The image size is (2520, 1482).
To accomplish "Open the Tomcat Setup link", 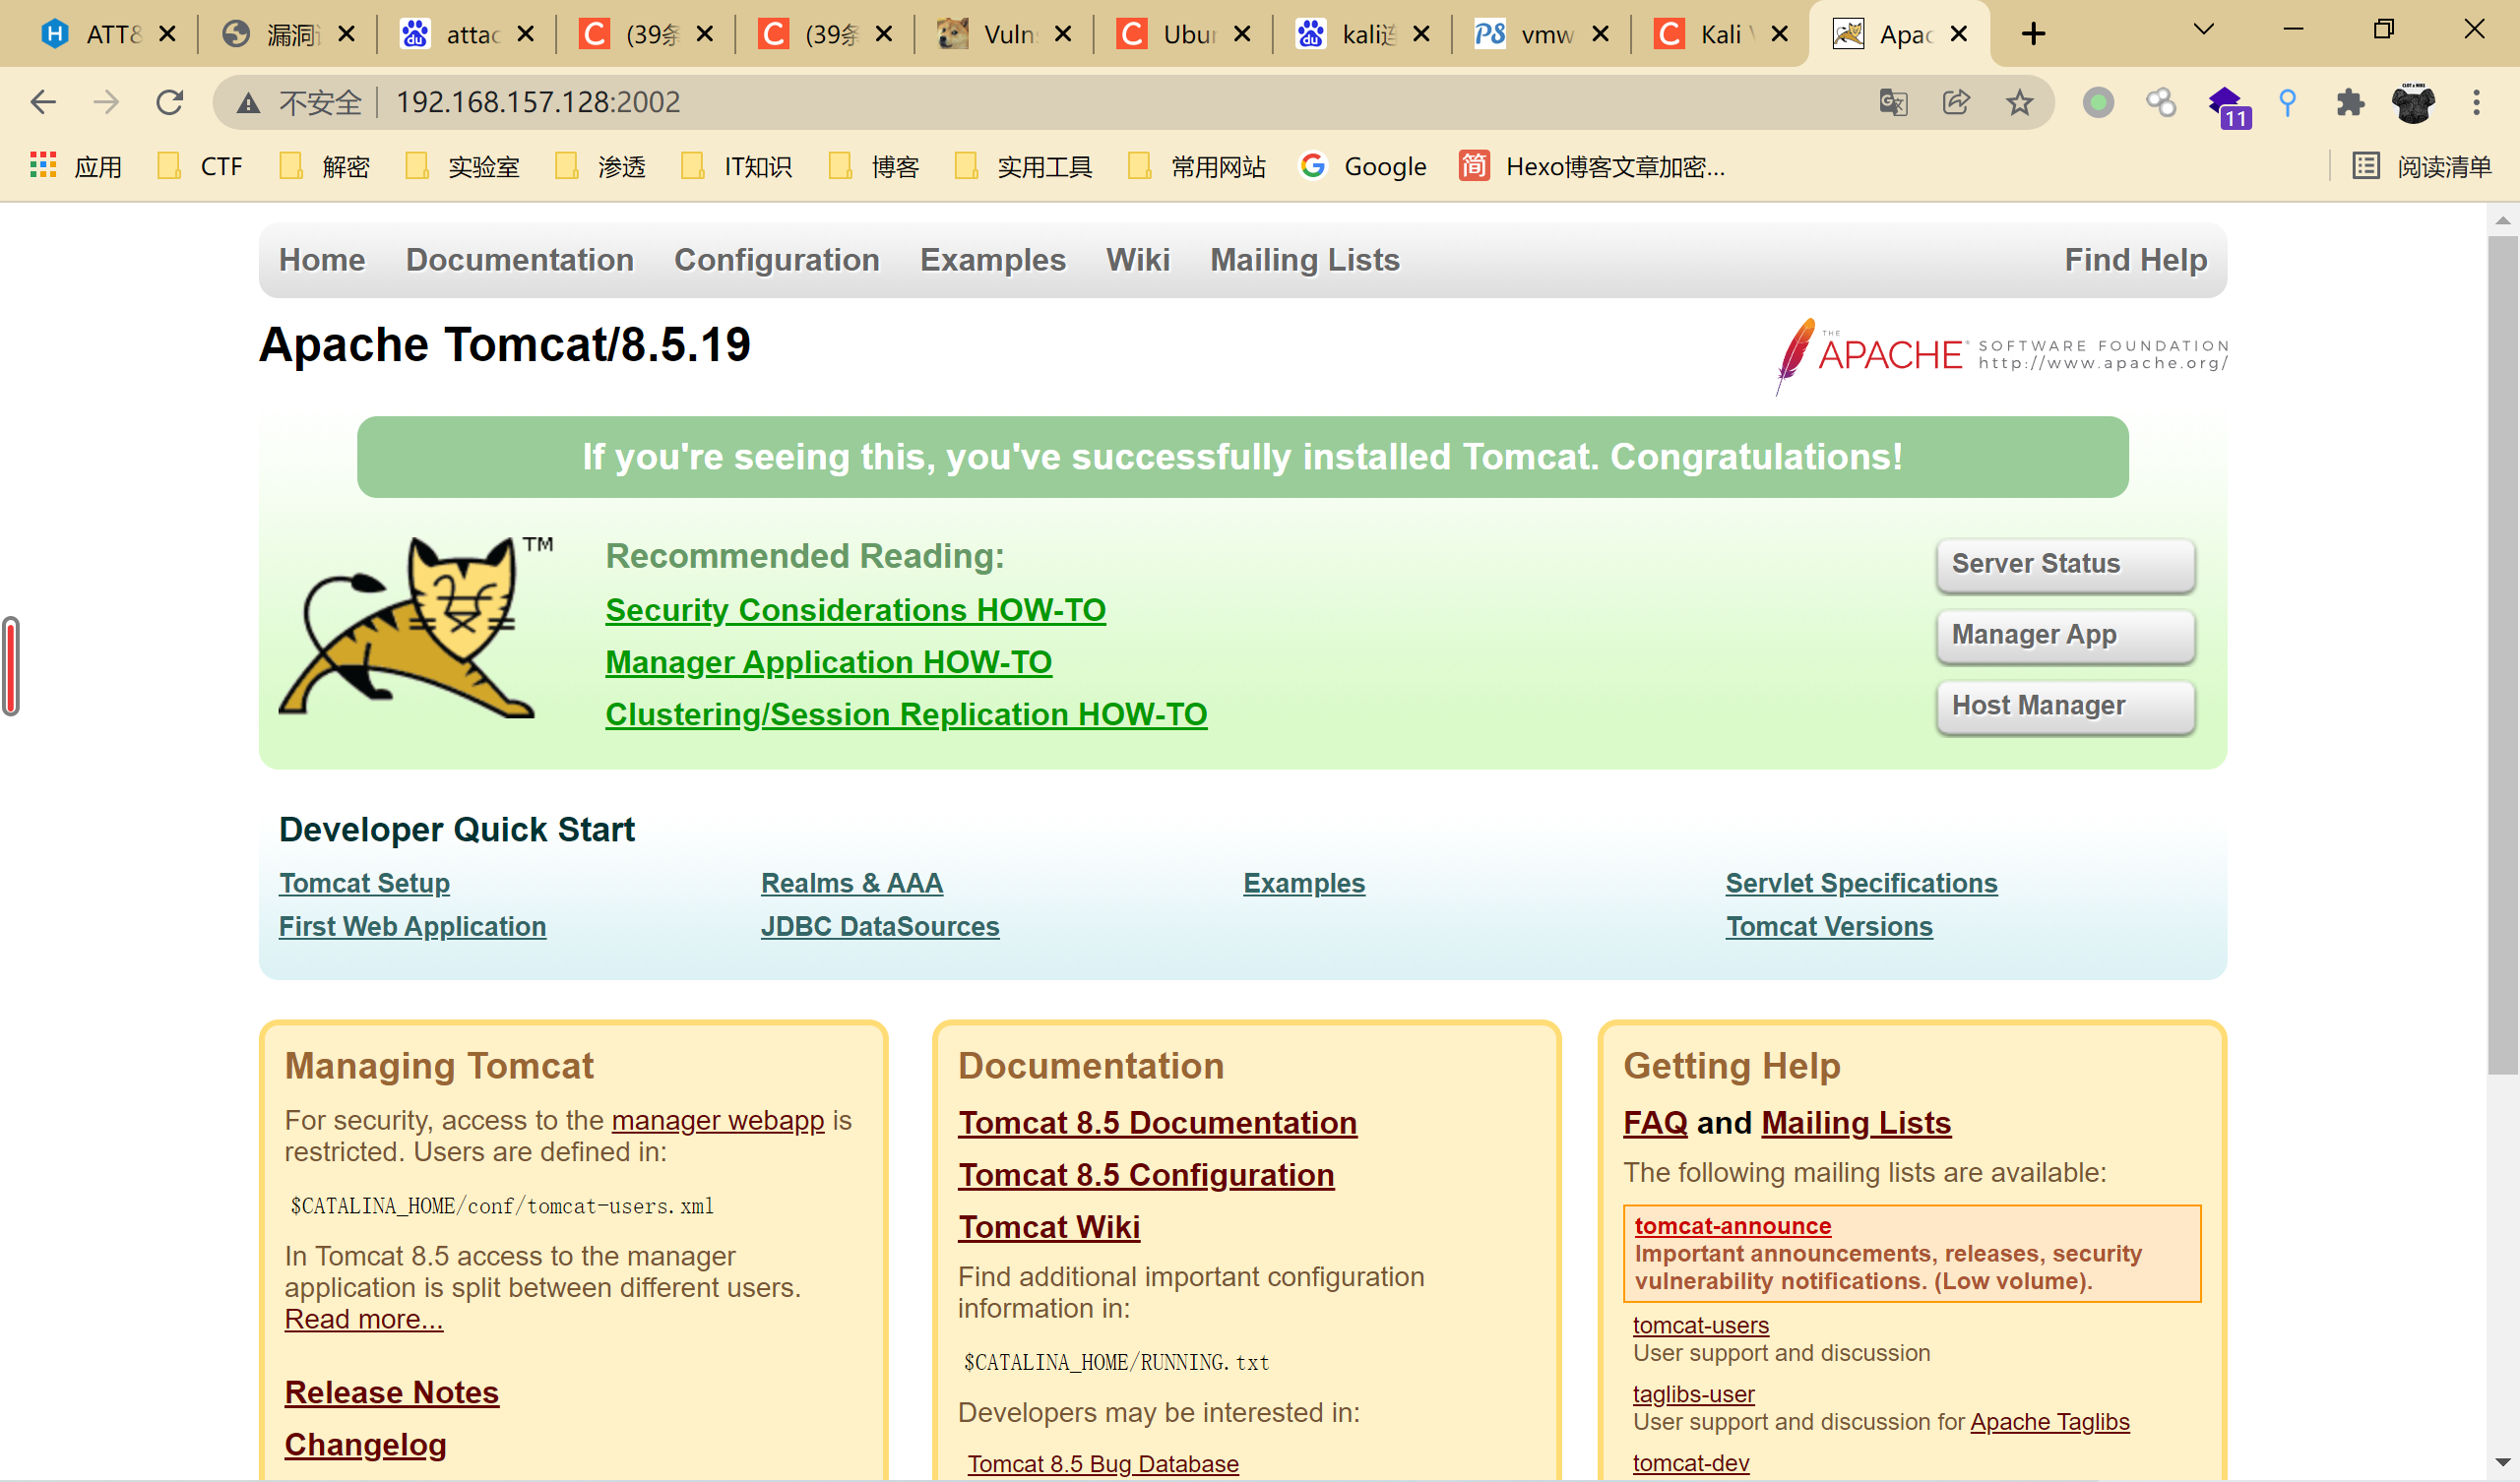I will coord(364,883).
